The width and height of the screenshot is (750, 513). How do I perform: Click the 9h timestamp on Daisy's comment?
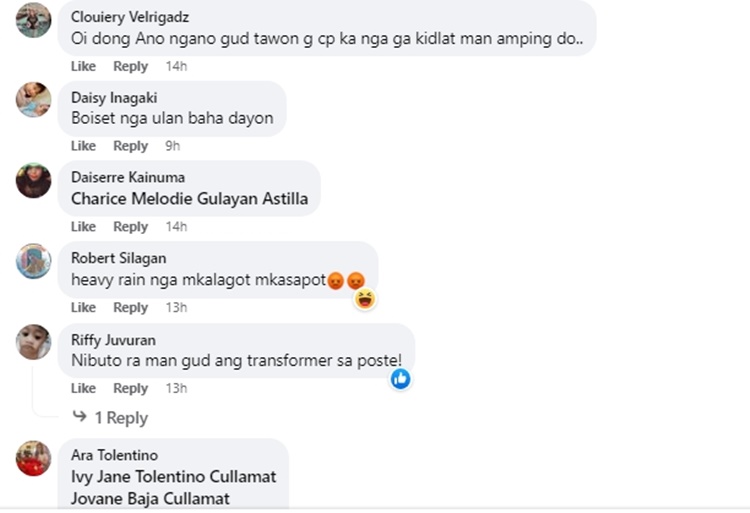click(x=172, y=146)
